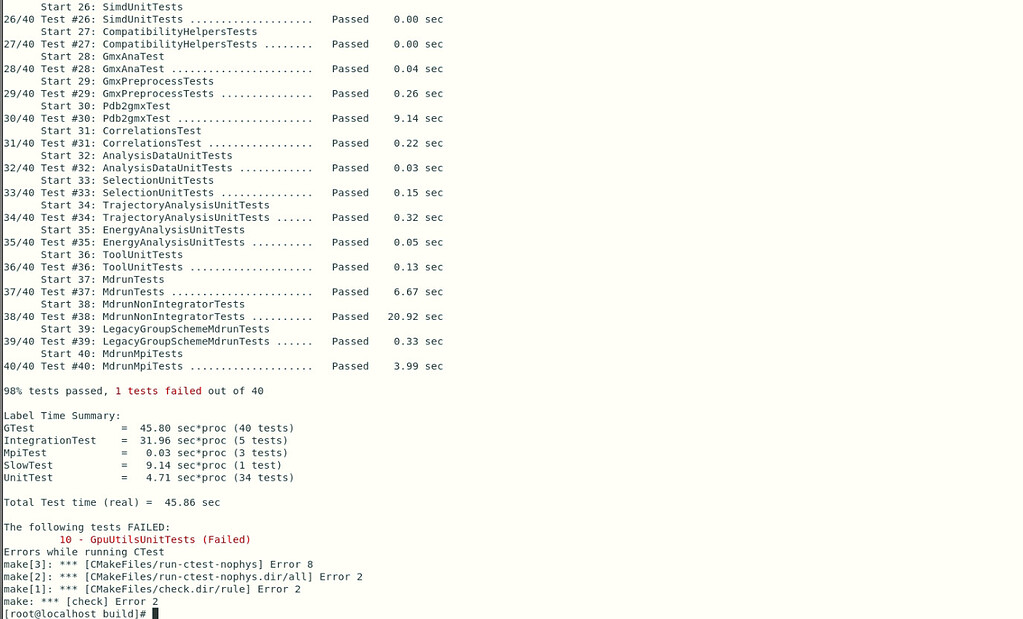The image size is (1023, 619).
Task: Click the '[root@localhost build]#' prompt text
Action: [75, 613]
